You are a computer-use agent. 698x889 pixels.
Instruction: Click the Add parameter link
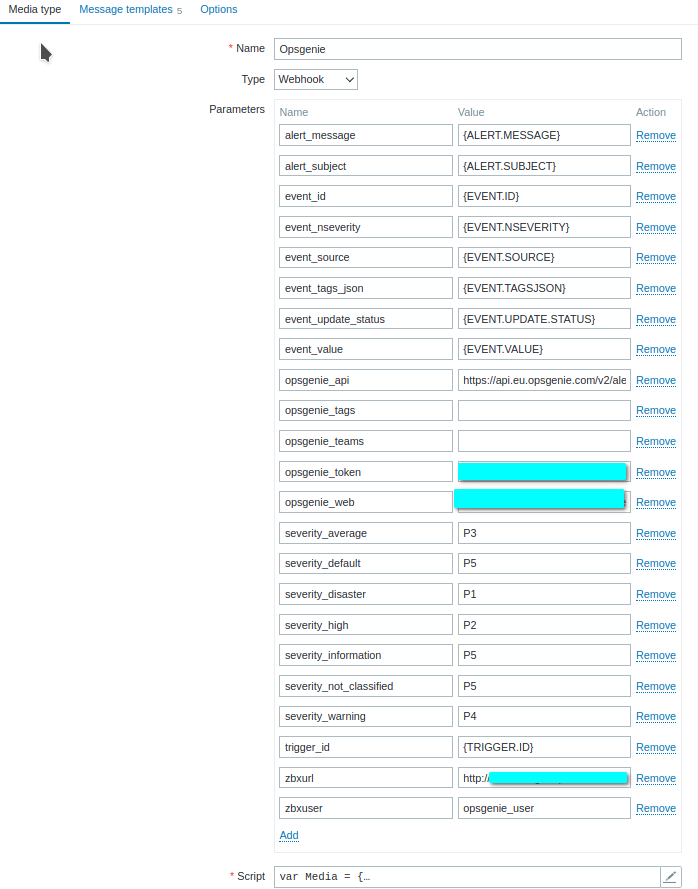[x=288, y=835]
